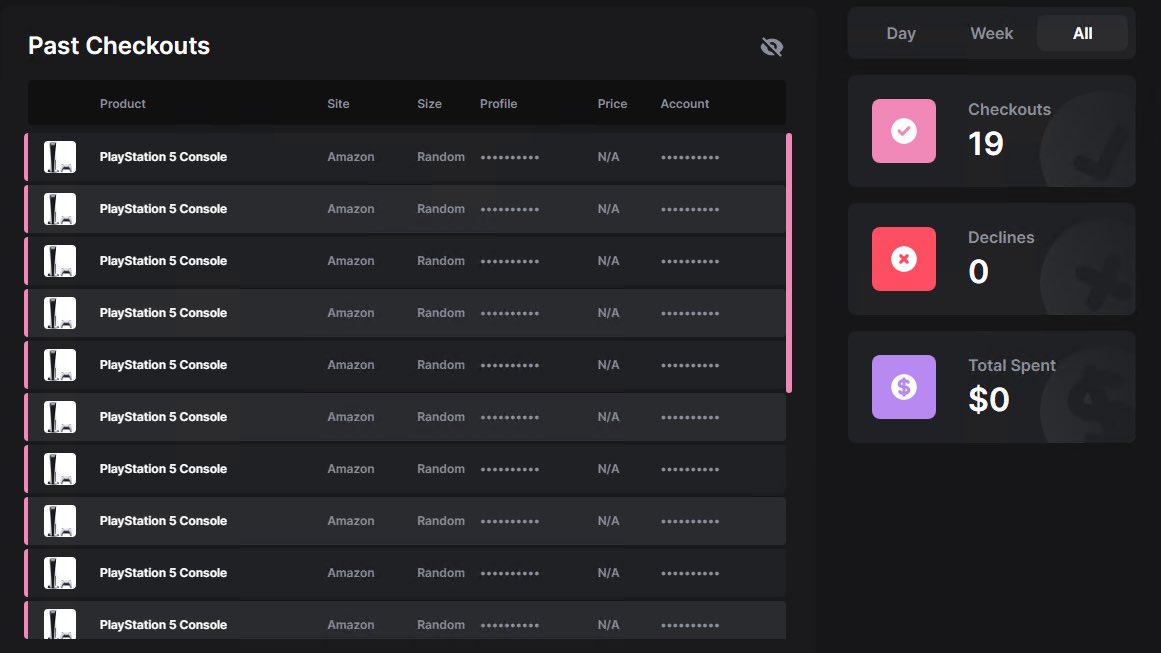The width and height of the screenshot is (1161, 653).
Task: Click Amazon in the first checkout row
Action: click(351, 157)
